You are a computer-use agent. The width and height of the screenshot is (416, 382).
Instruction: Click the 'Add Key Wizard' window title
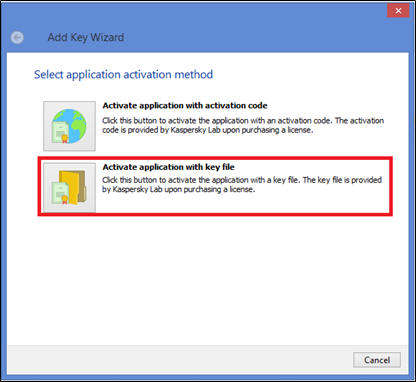pos(86,37)
